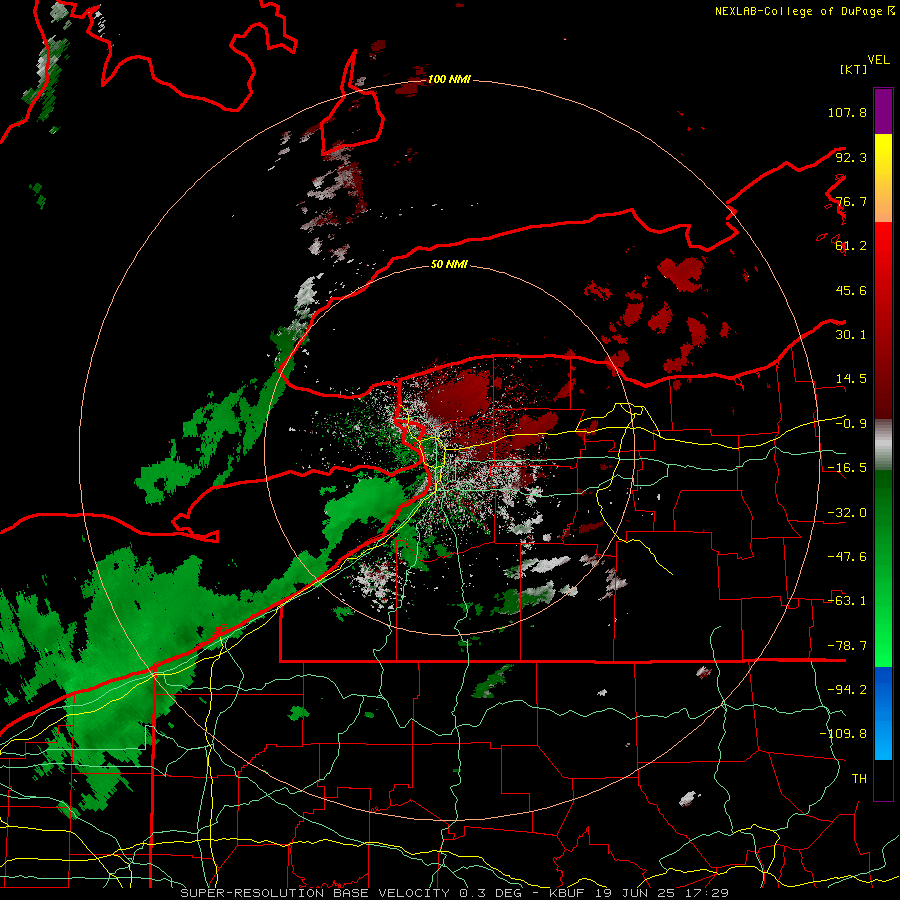The image size is (900, 900).
Task: Click the Super-Resolution Base Velocity caption
Action: [x=455, y=893]
